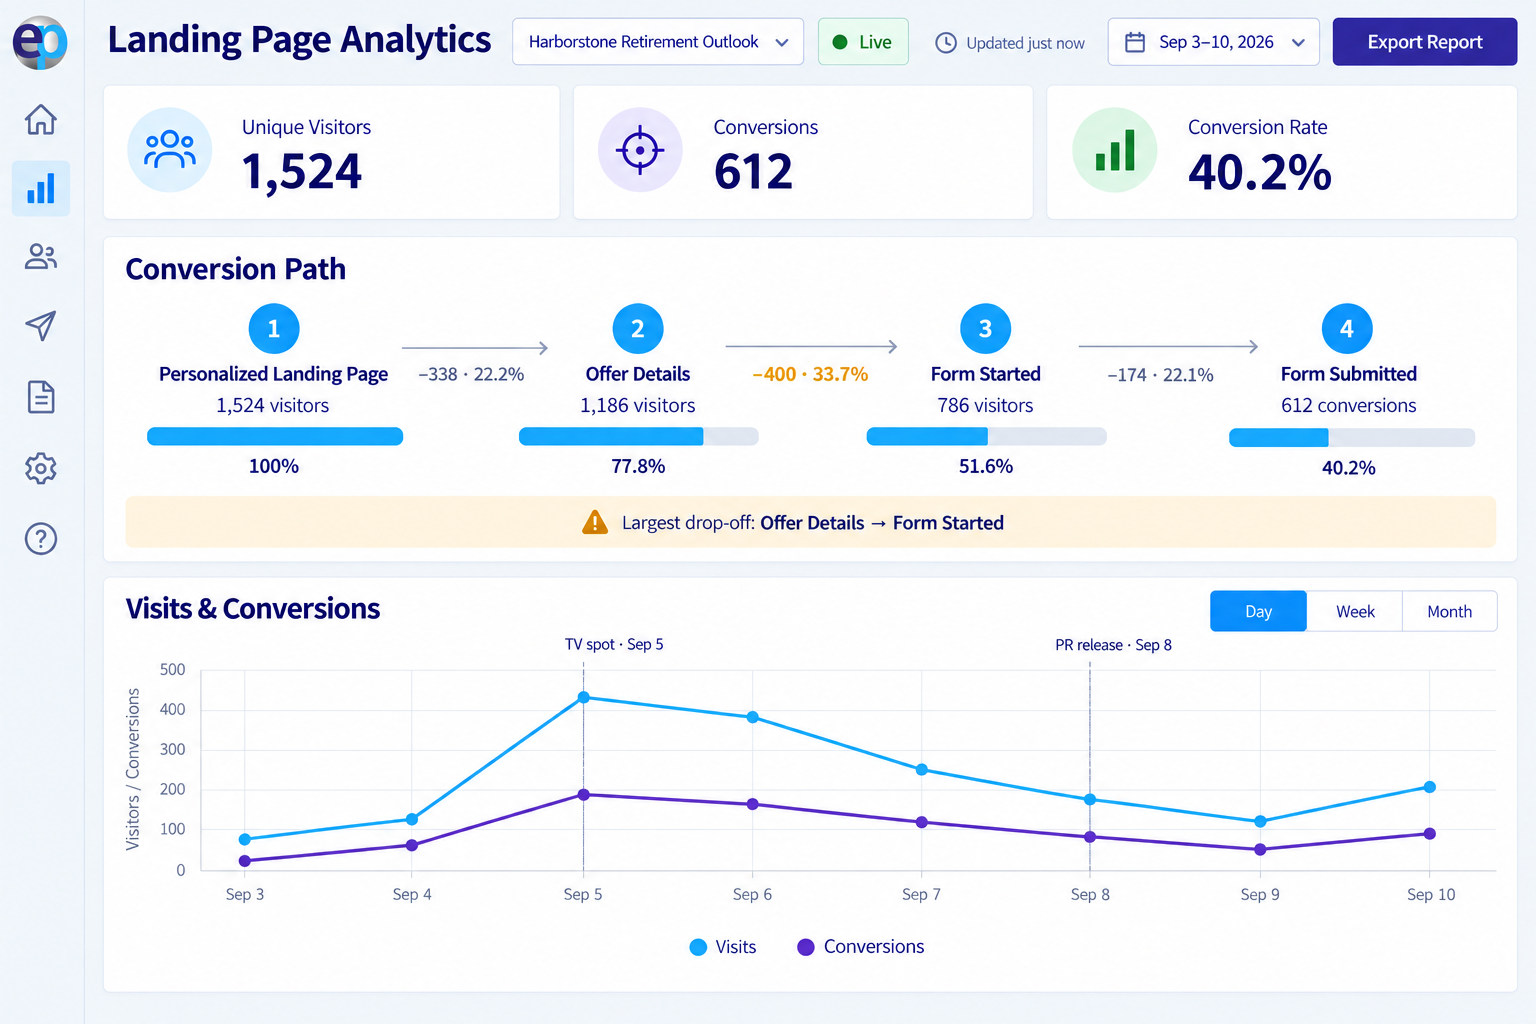Open Campaigns paper plane sidebar icon
Screen dimensions: 1536x1024
[41, 325]
